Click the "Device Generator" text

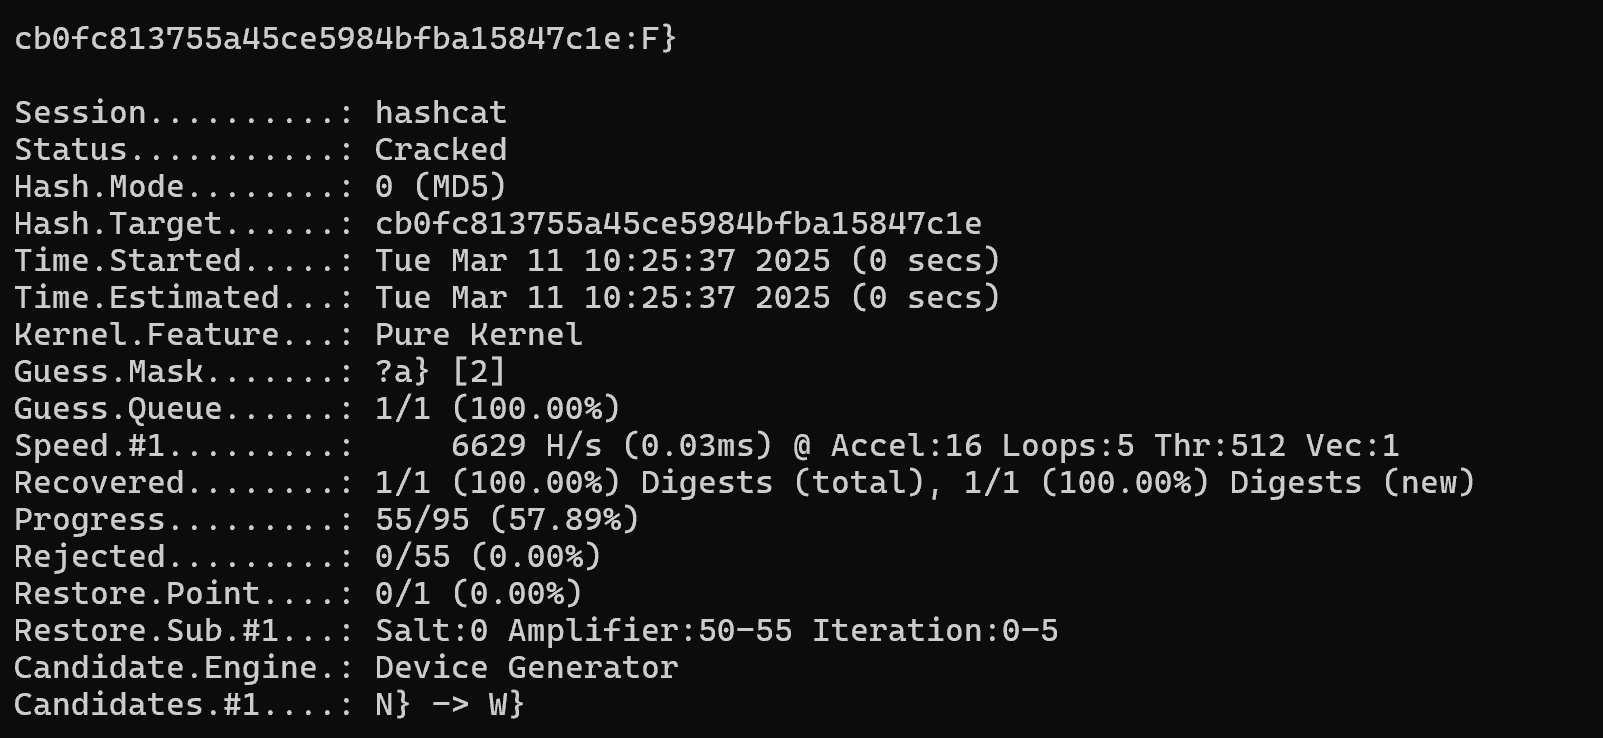pos(526,668)
